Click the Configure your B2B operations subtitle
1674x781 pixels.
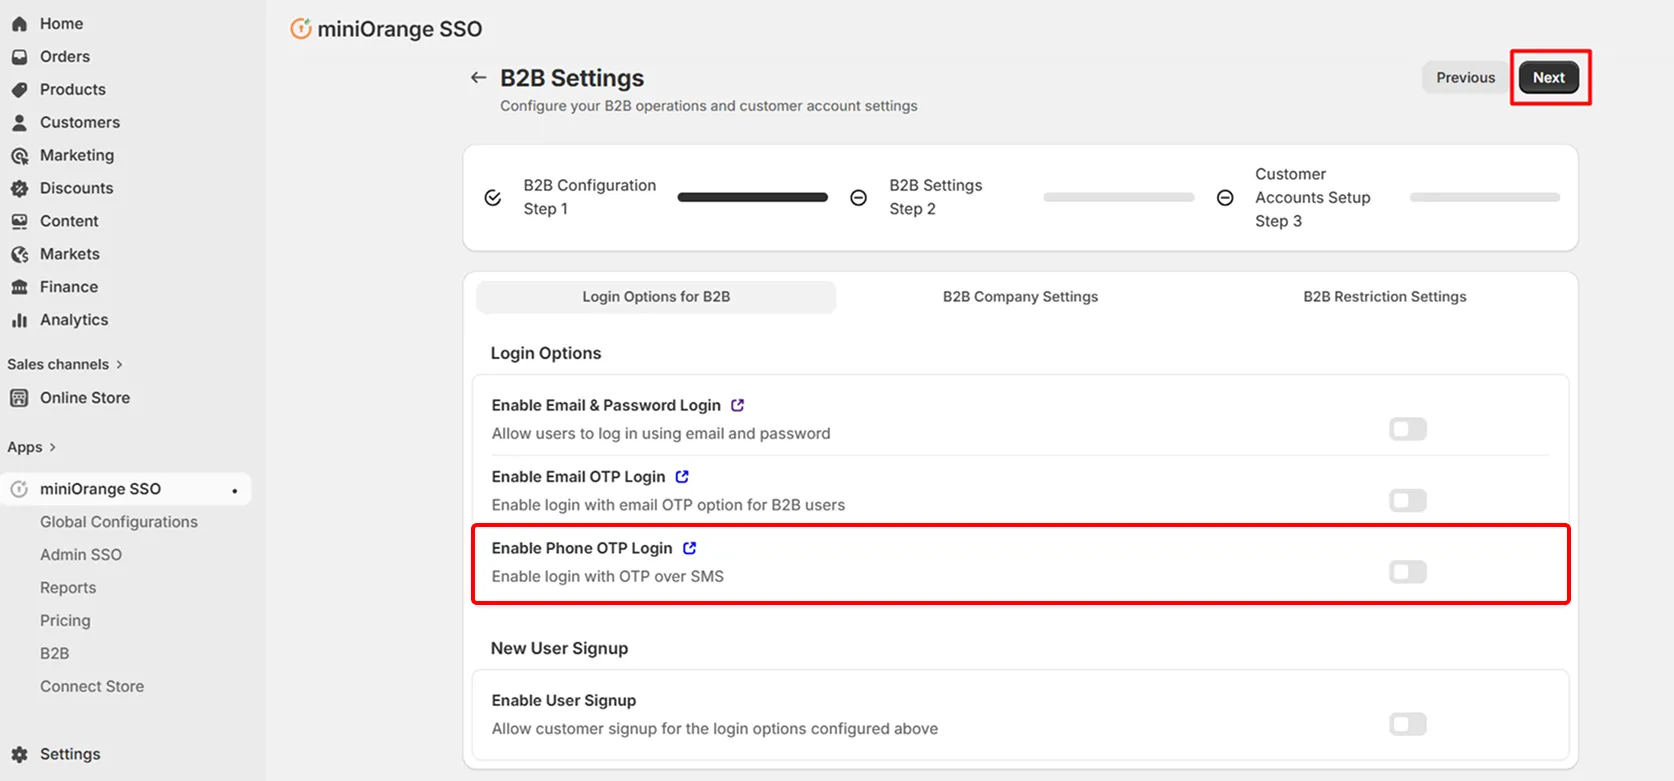(x=709, y=106)
